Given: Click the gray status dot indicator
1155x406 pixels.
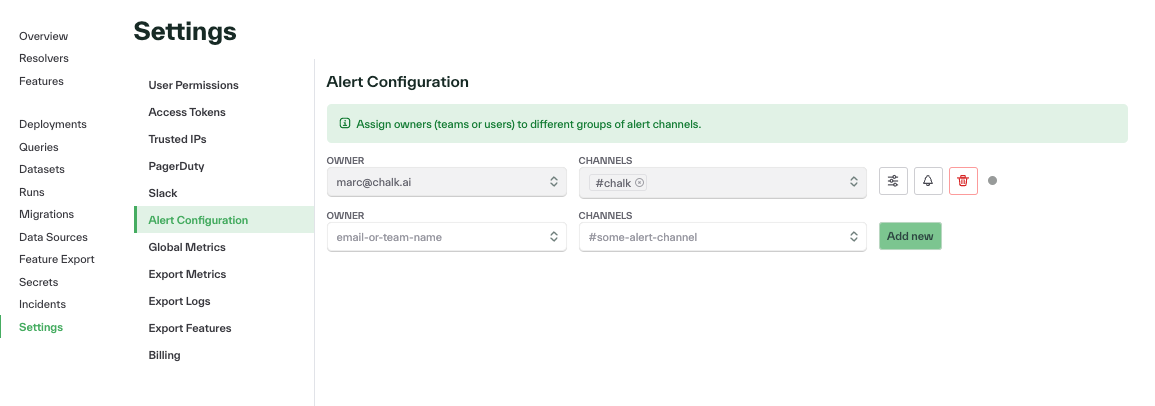Looking at the screenshot, I should [992, 181].
